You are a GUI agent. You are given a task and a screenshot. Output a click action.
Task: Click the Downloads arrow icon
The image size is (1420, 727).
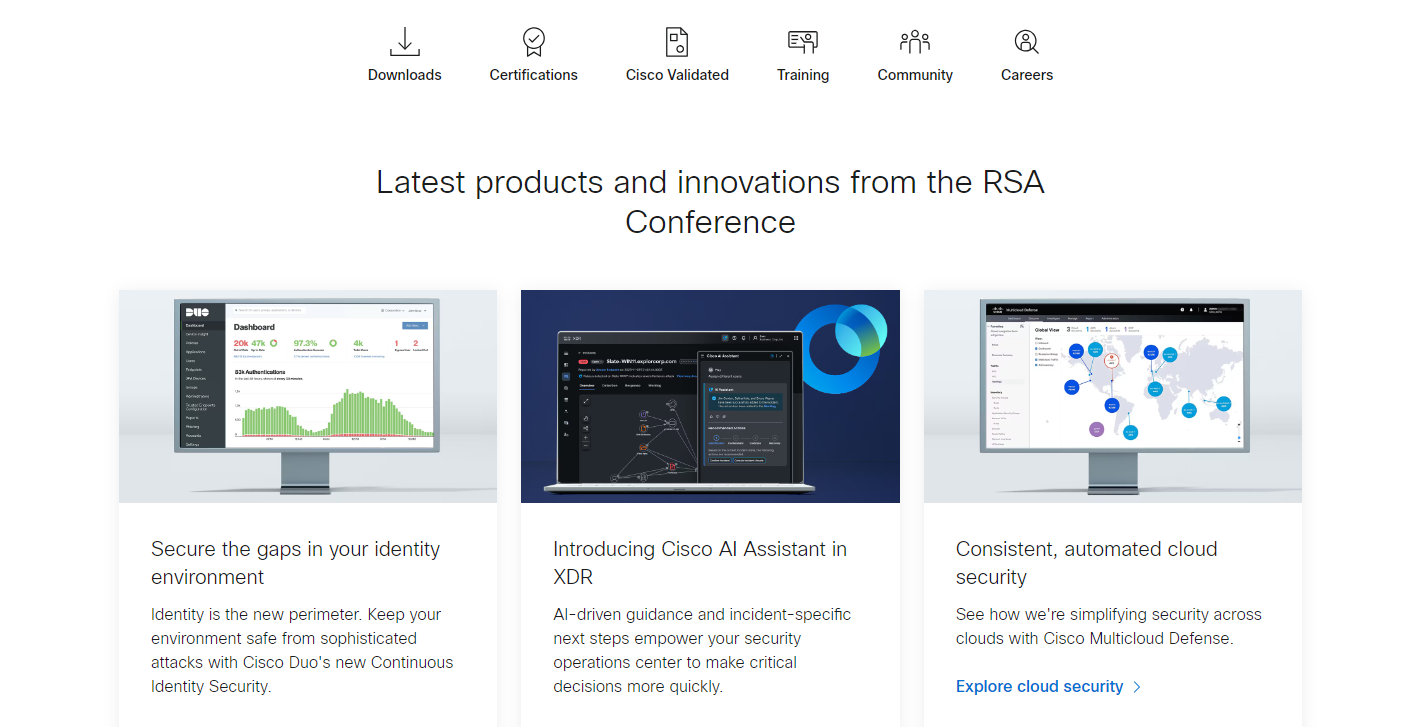click(404, 42)
